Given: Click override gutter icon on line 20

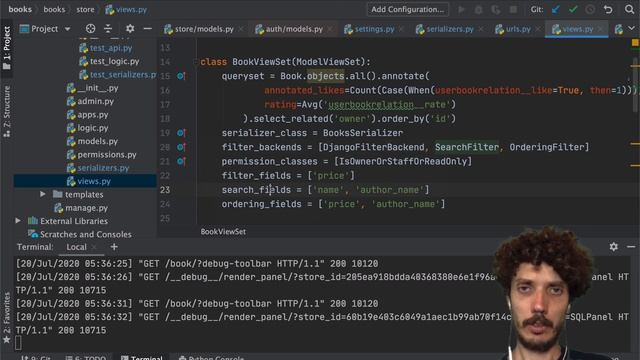Looking at the screenshot, I should (x=181, y=147).
